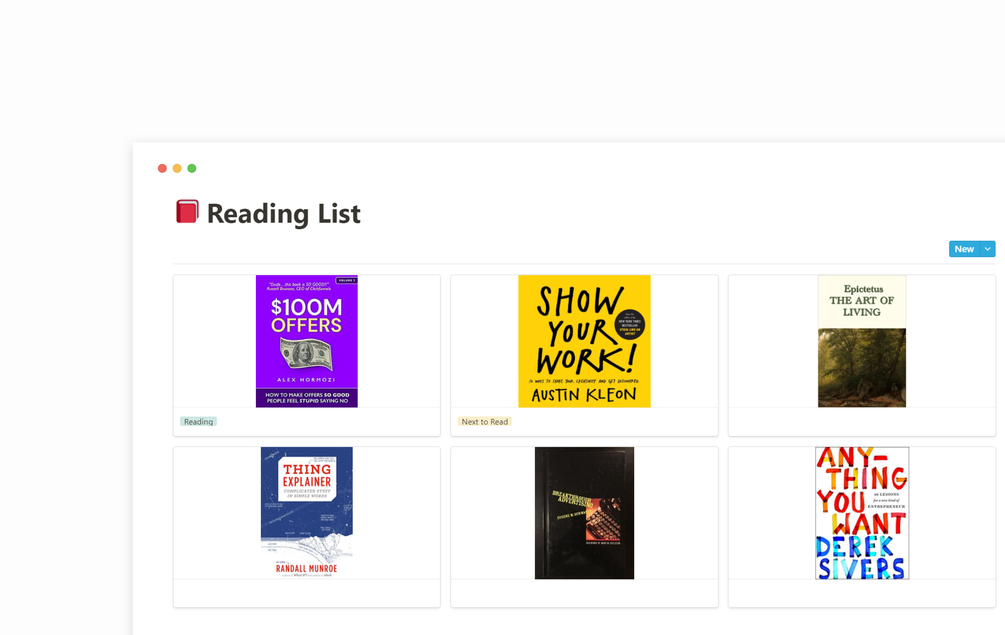The image size is (1005, 635).
Task: Click the Reading List page title
Action: (282, 213)
